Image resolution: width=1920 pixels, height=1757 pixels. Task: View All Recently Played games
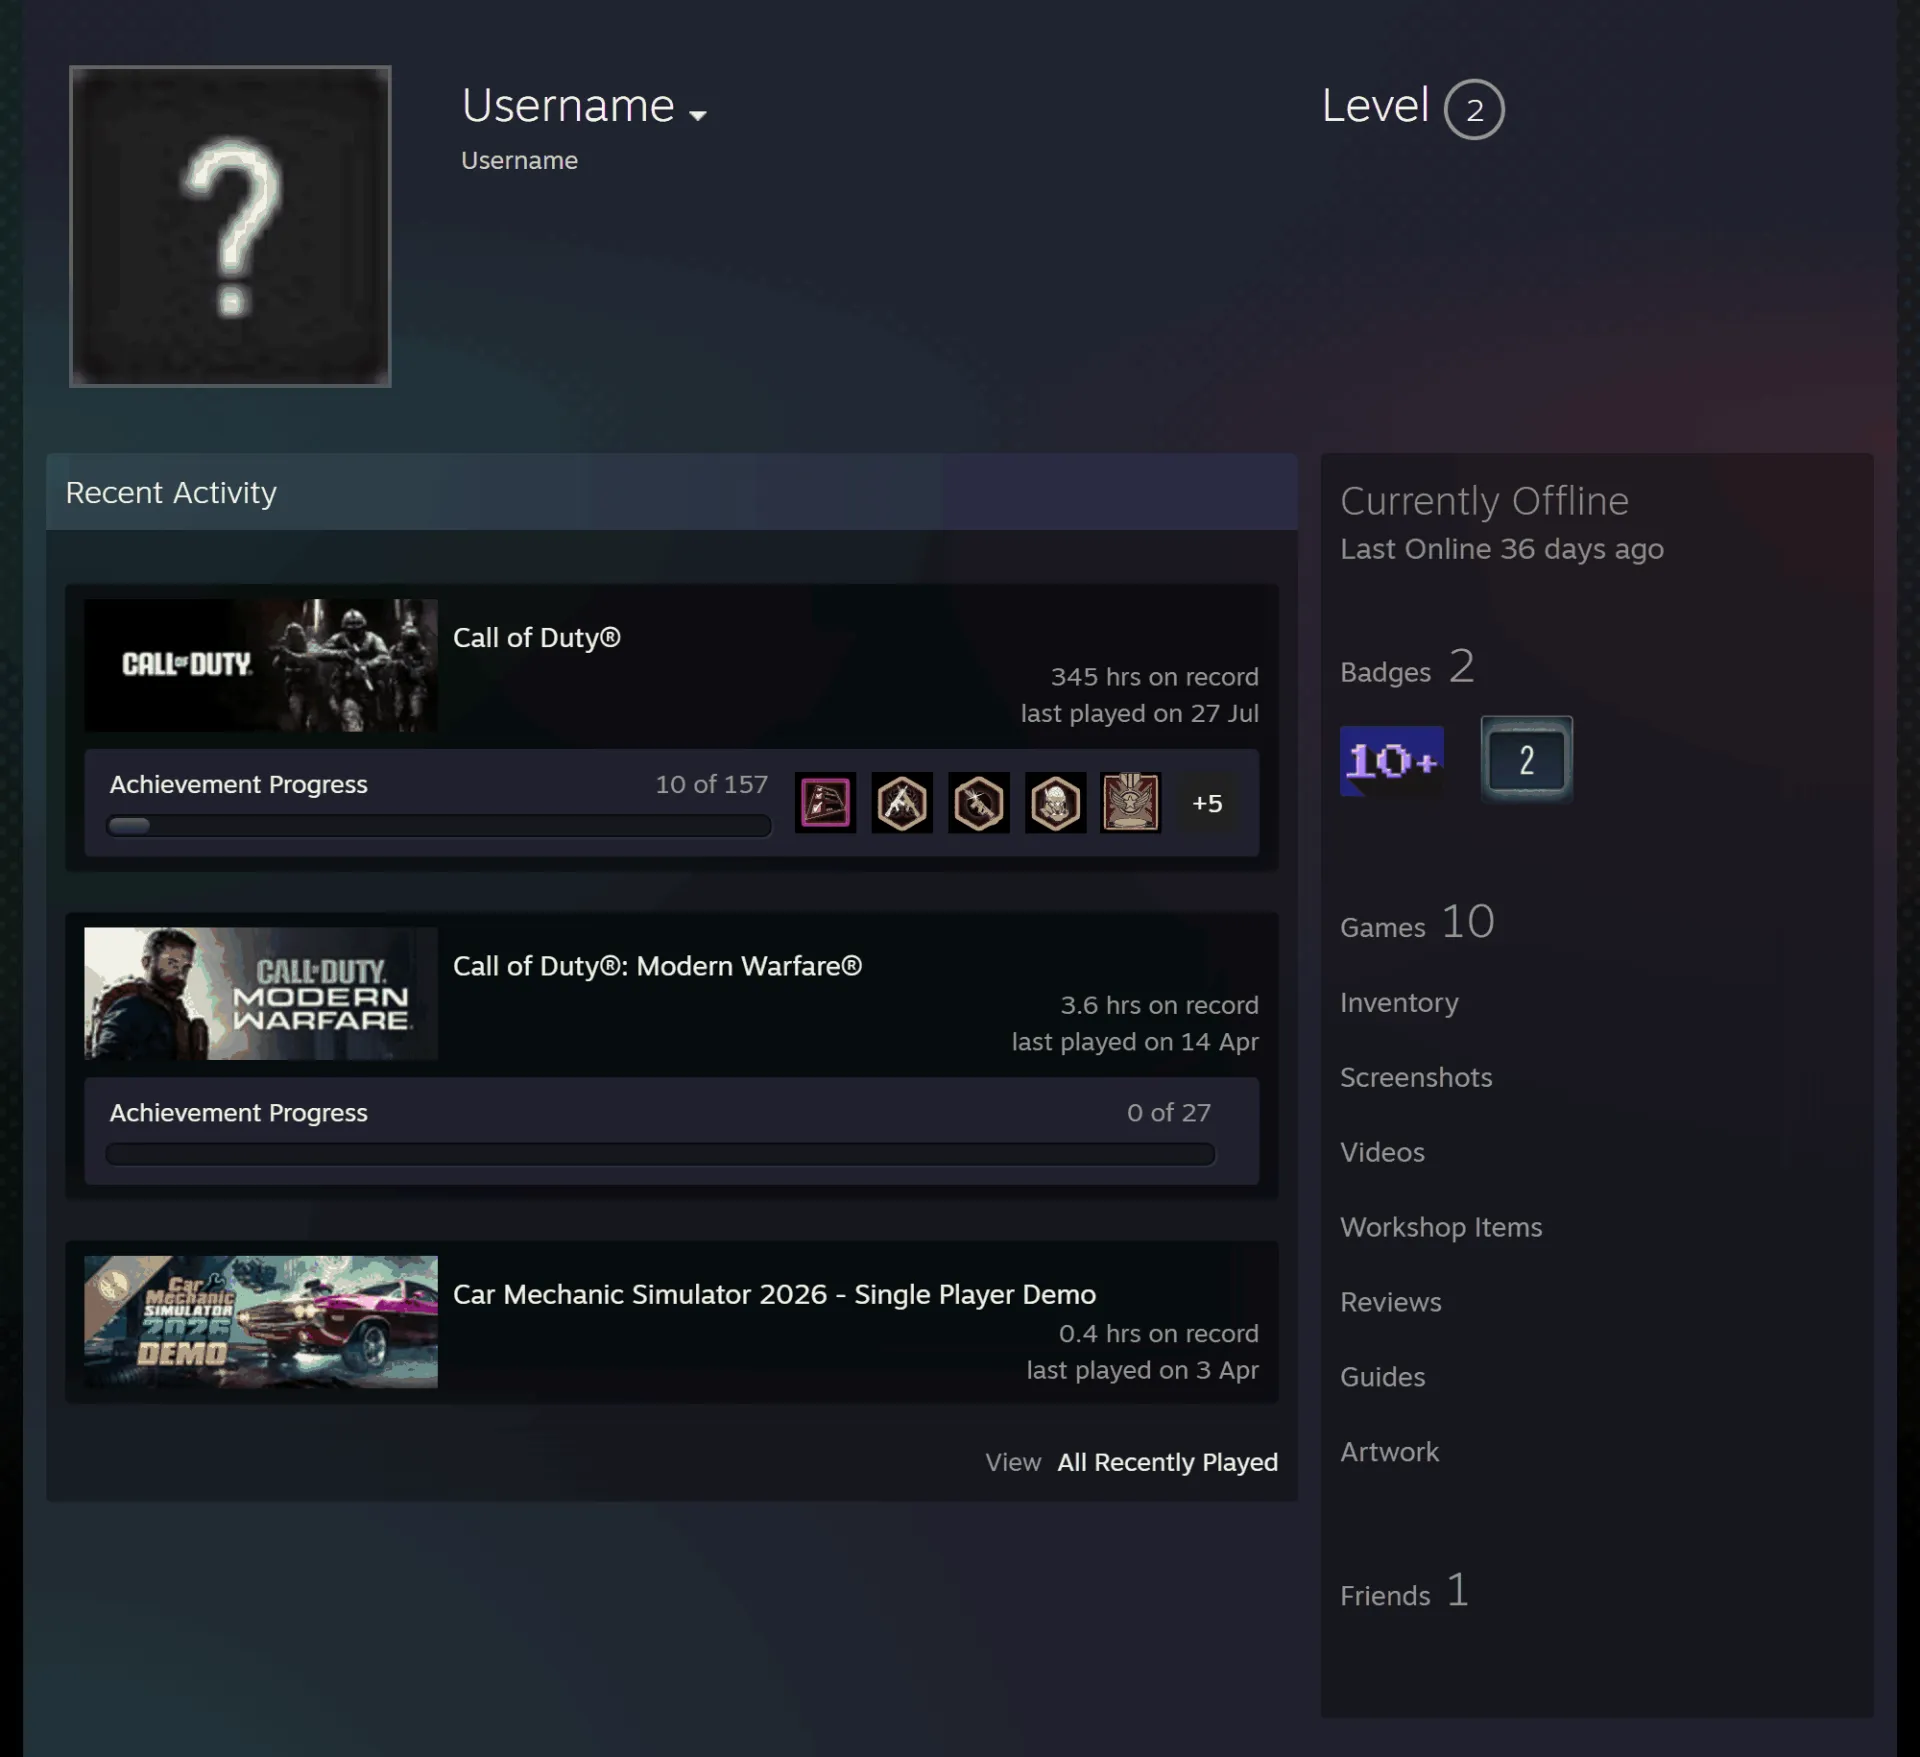[1167, 1462]
